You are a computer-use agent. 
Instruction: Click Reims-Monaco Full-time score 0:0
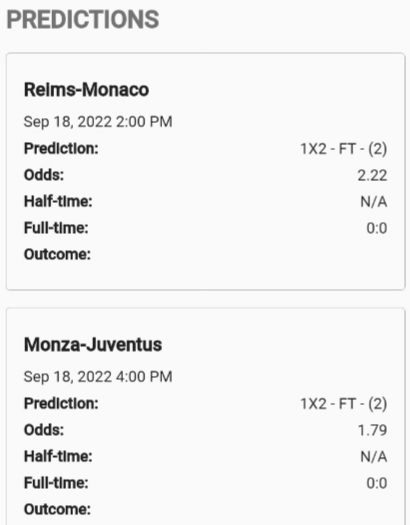pos(377,228)
